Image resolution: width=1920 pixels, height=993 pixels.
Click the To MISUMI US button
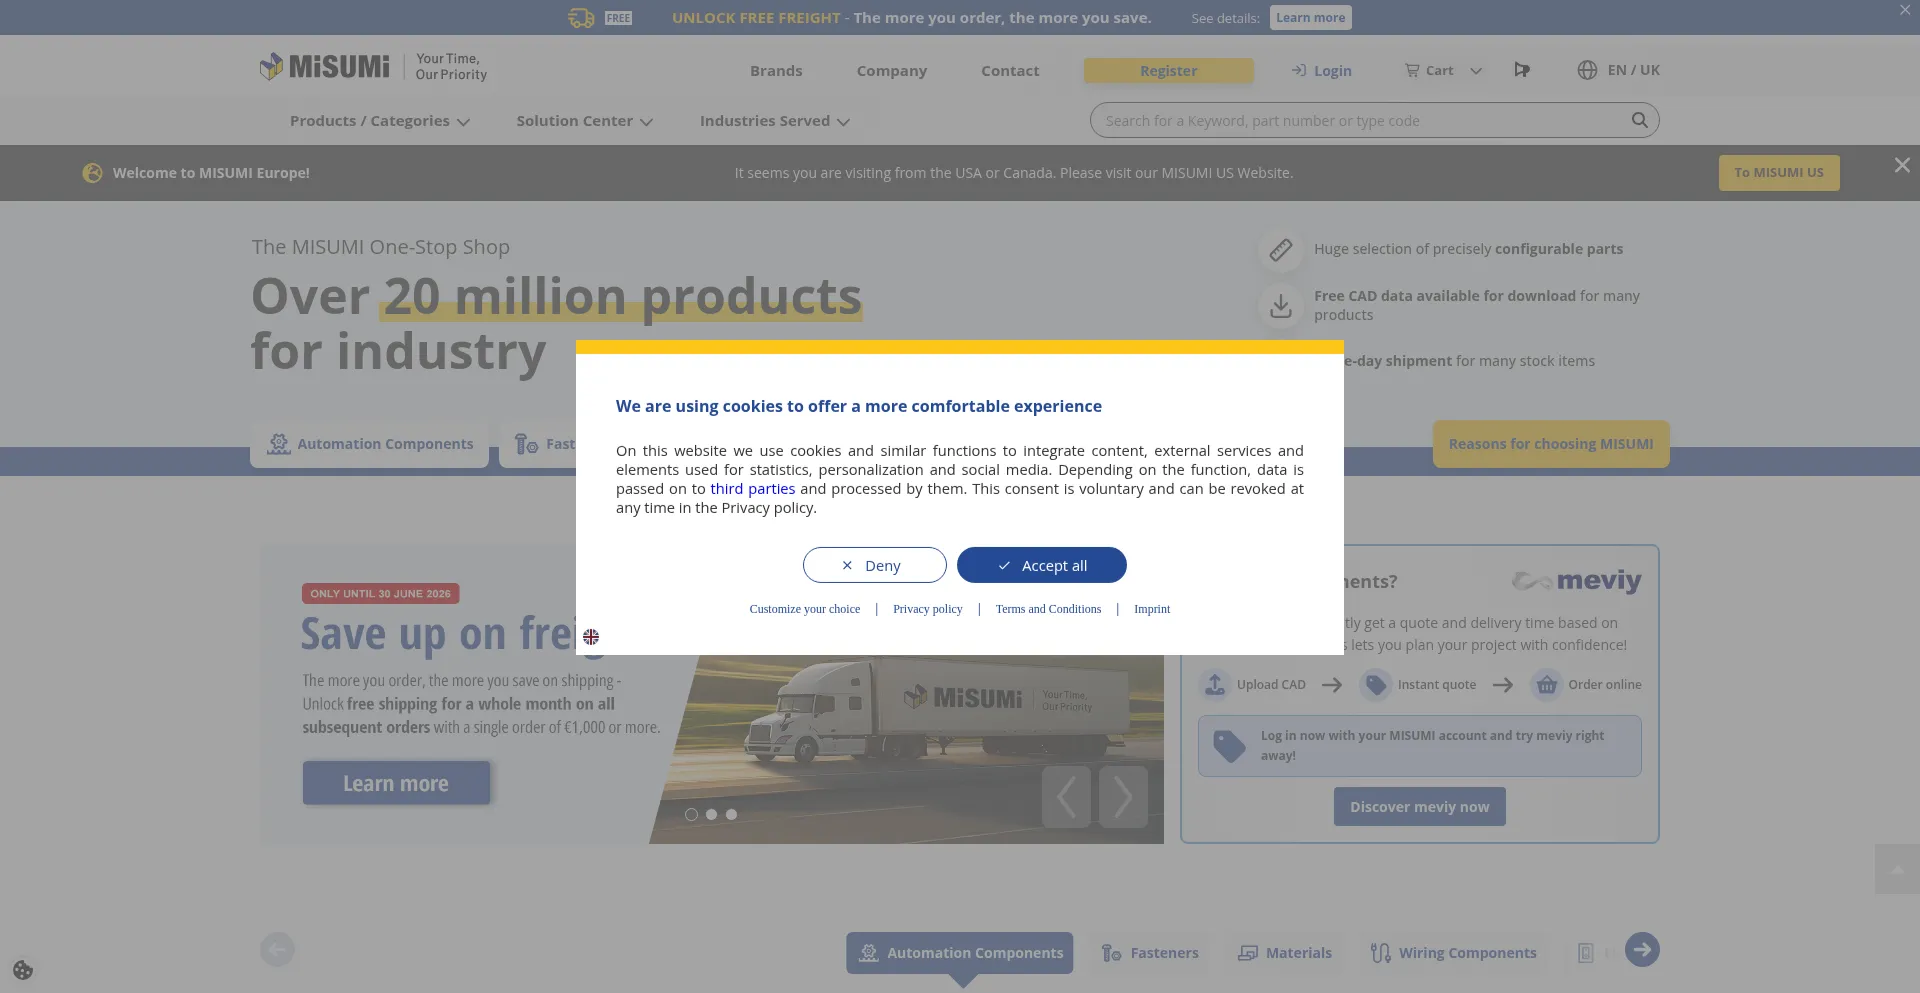click(1779, 173)
